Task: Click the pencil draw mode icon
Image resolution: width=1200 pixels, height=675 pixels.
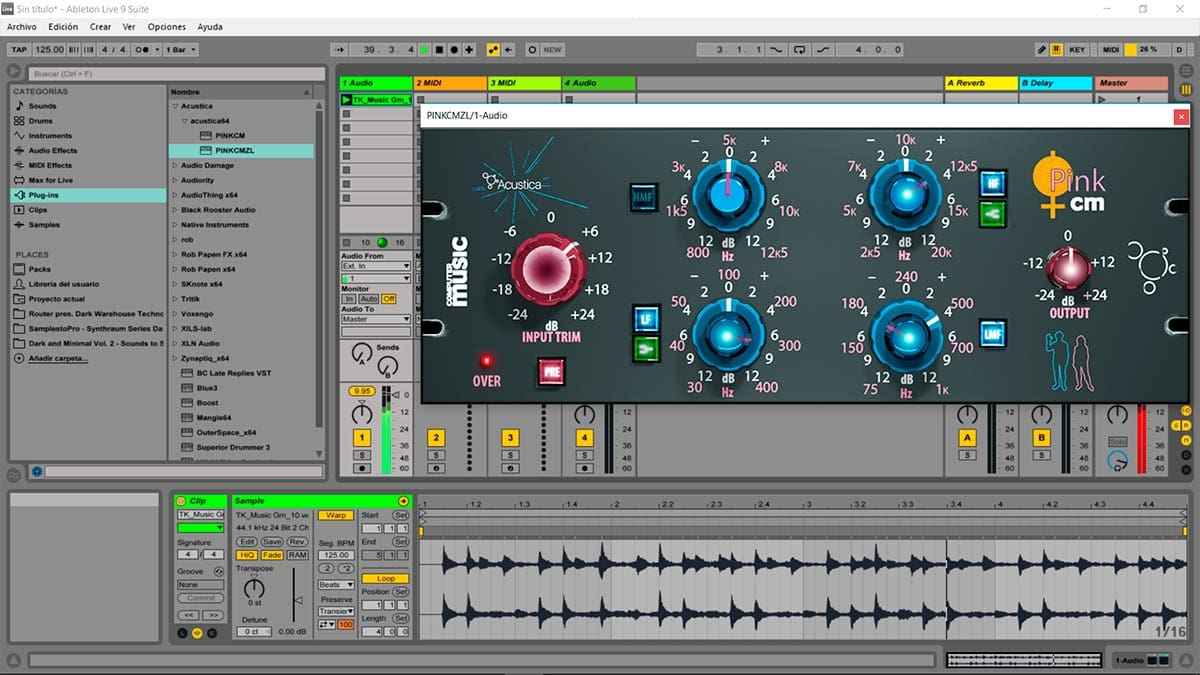Action: (1041, 49)
